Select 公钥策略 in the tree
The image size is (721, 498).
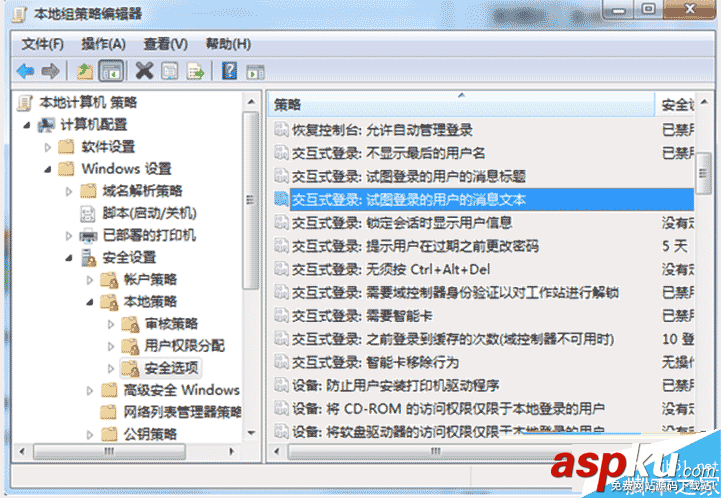pyautogui.click(x=150, y=434)
